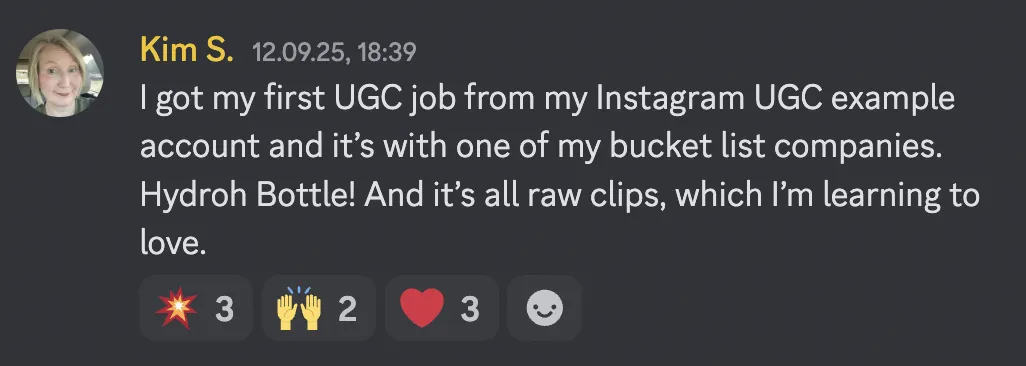Open Kim S.'s profile avatar
The image size is (1026, 366).
click(x=60, y=73)
